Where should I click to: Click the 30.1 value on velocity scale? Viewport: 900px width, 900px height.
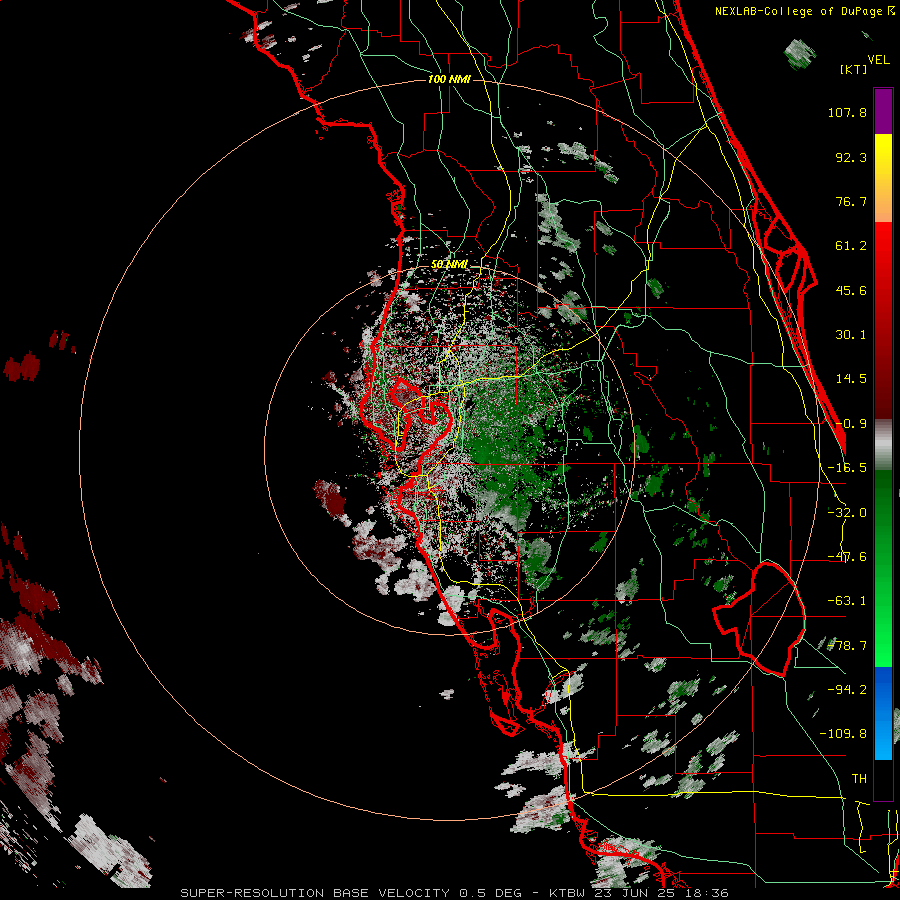tap(851, 335)
